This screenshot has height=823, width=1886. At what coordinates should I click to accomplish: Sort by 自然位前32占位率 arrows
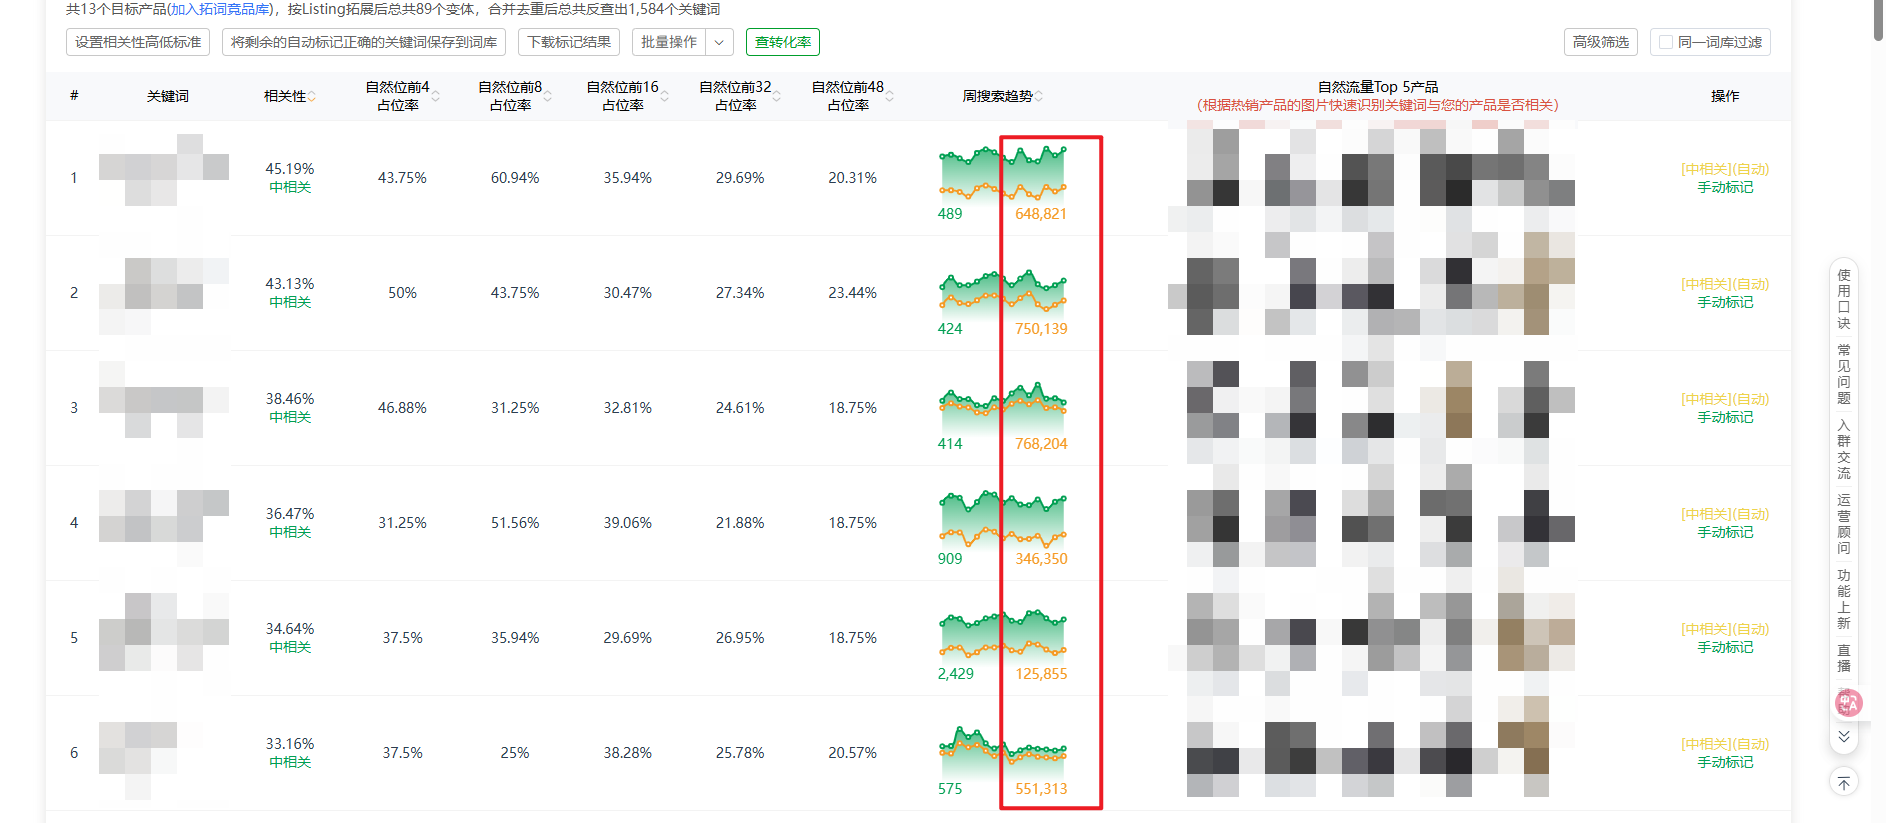[x=777, y=96]
